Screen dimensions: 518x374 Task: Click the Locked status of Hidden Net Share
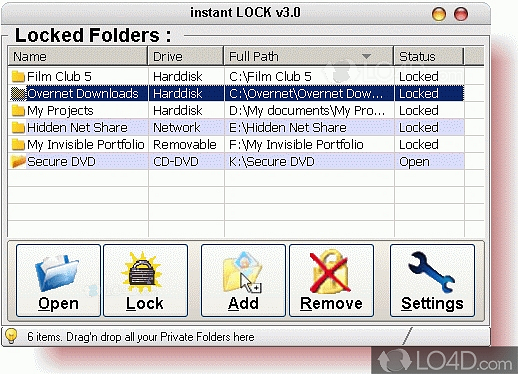419,127
